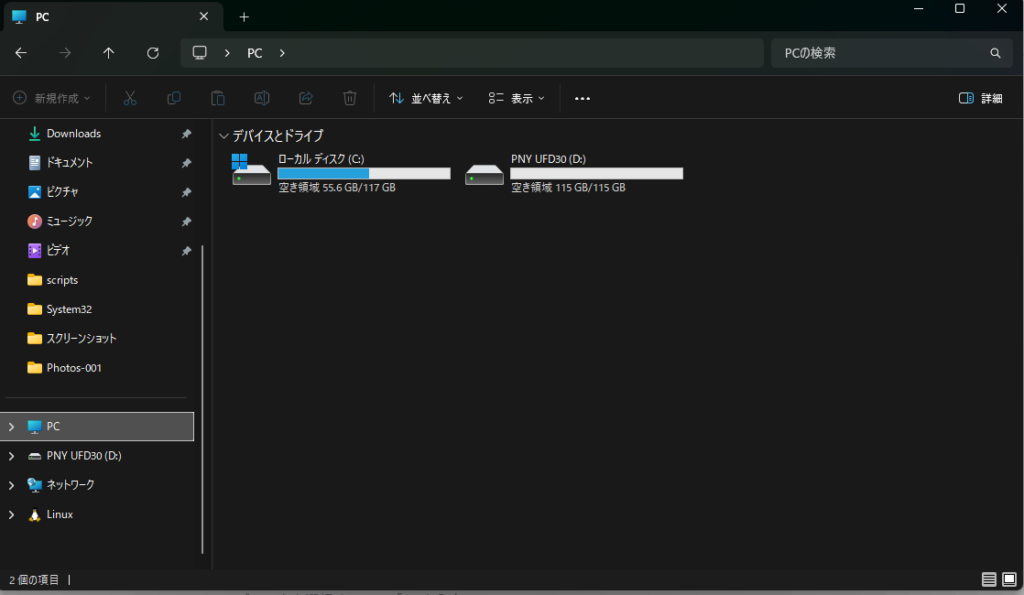The width and height of the screenshot is (1024, 595).
Task: Go up one level with Up arrow
Action: [x=109, y=53]
